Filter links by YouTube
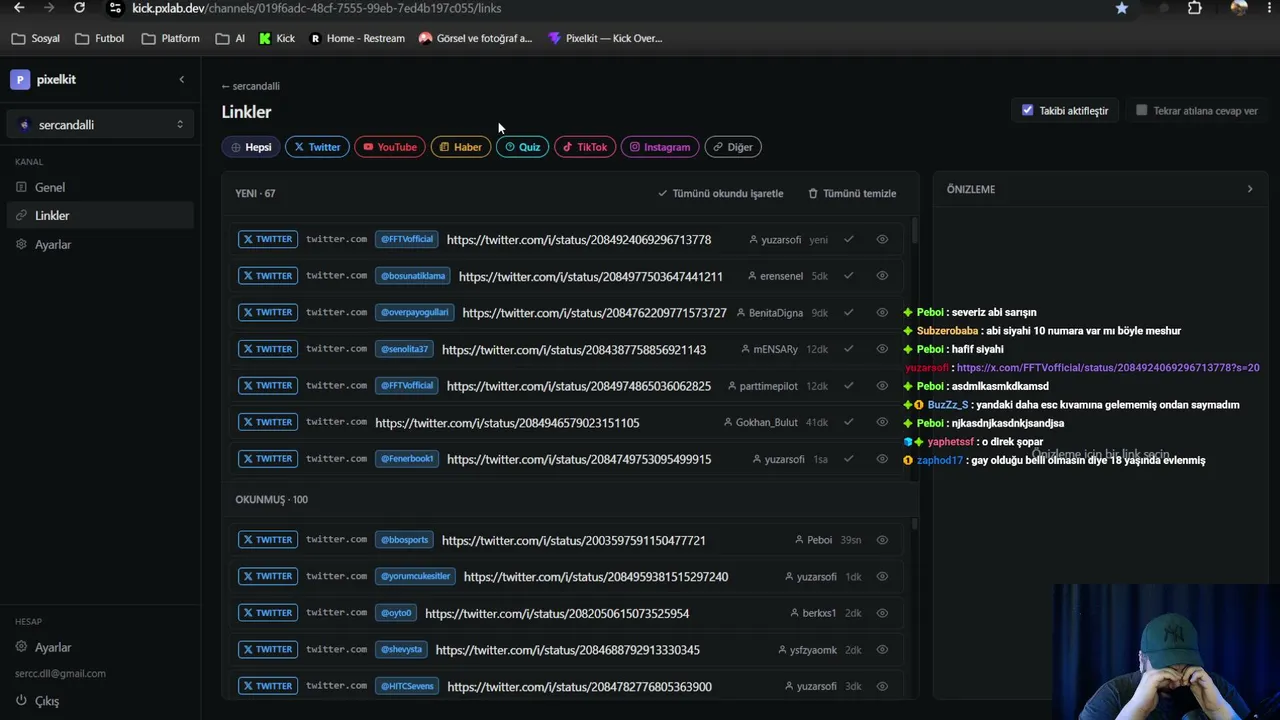The width and height of the screenshot is (1280, 720). pos(390,147)
